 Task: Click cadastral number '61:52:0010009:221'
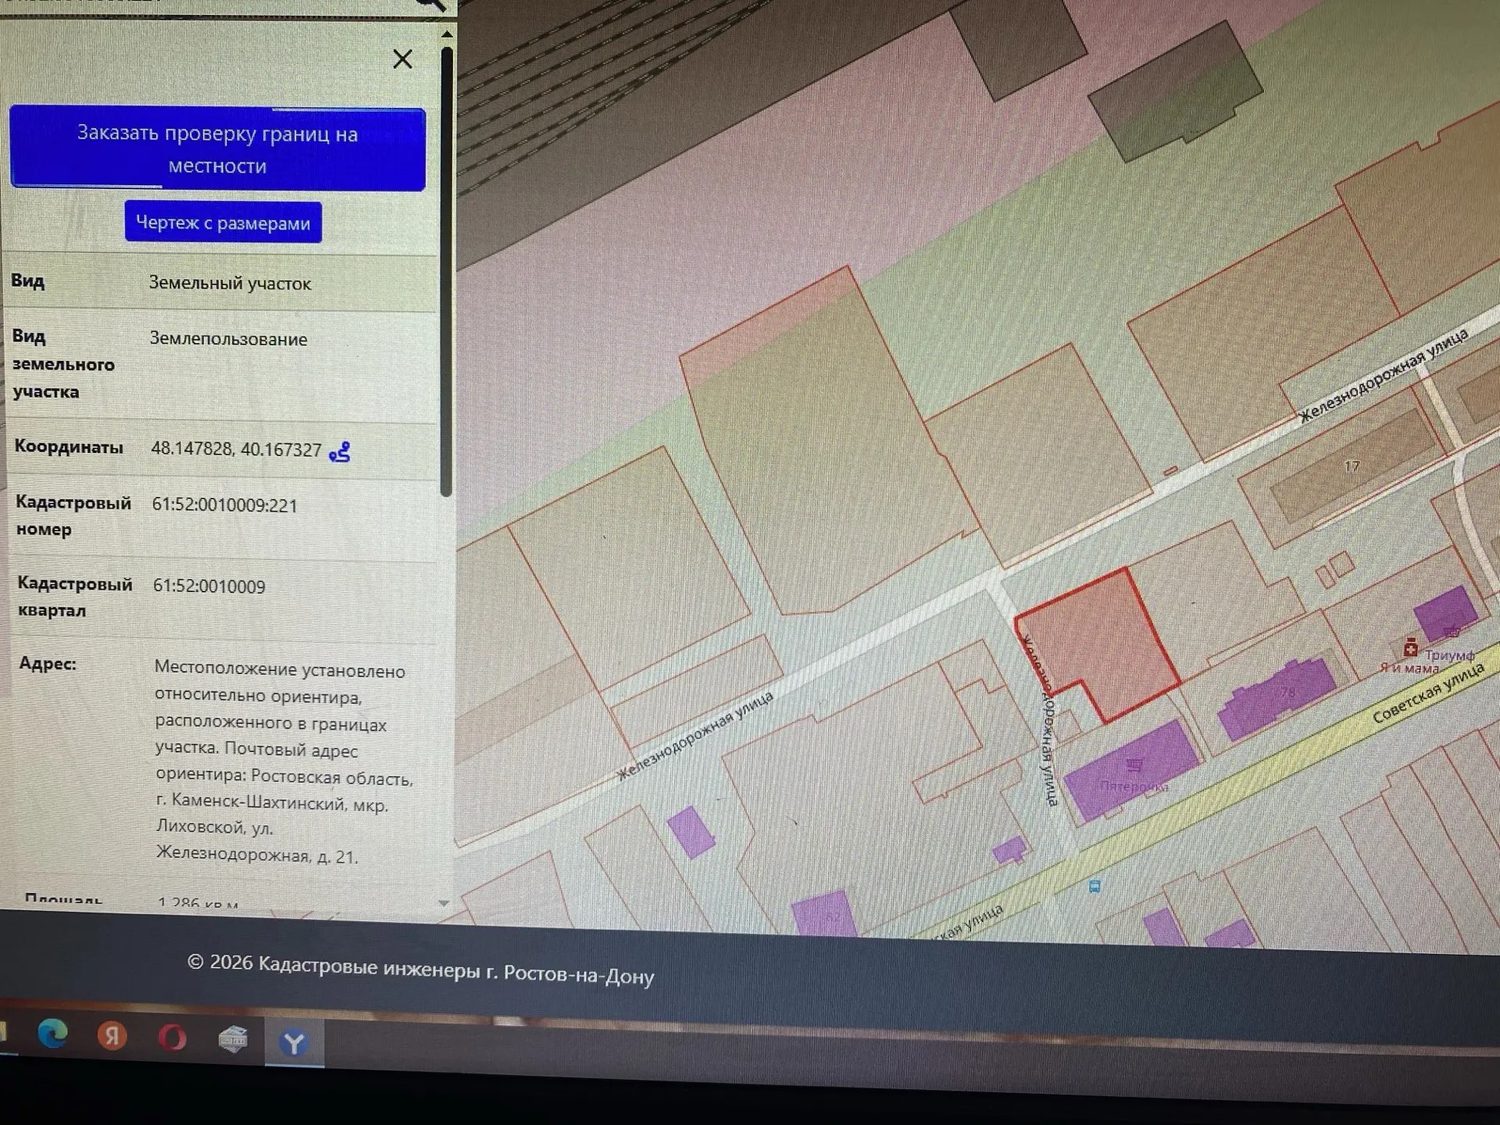tap(225, 505)
